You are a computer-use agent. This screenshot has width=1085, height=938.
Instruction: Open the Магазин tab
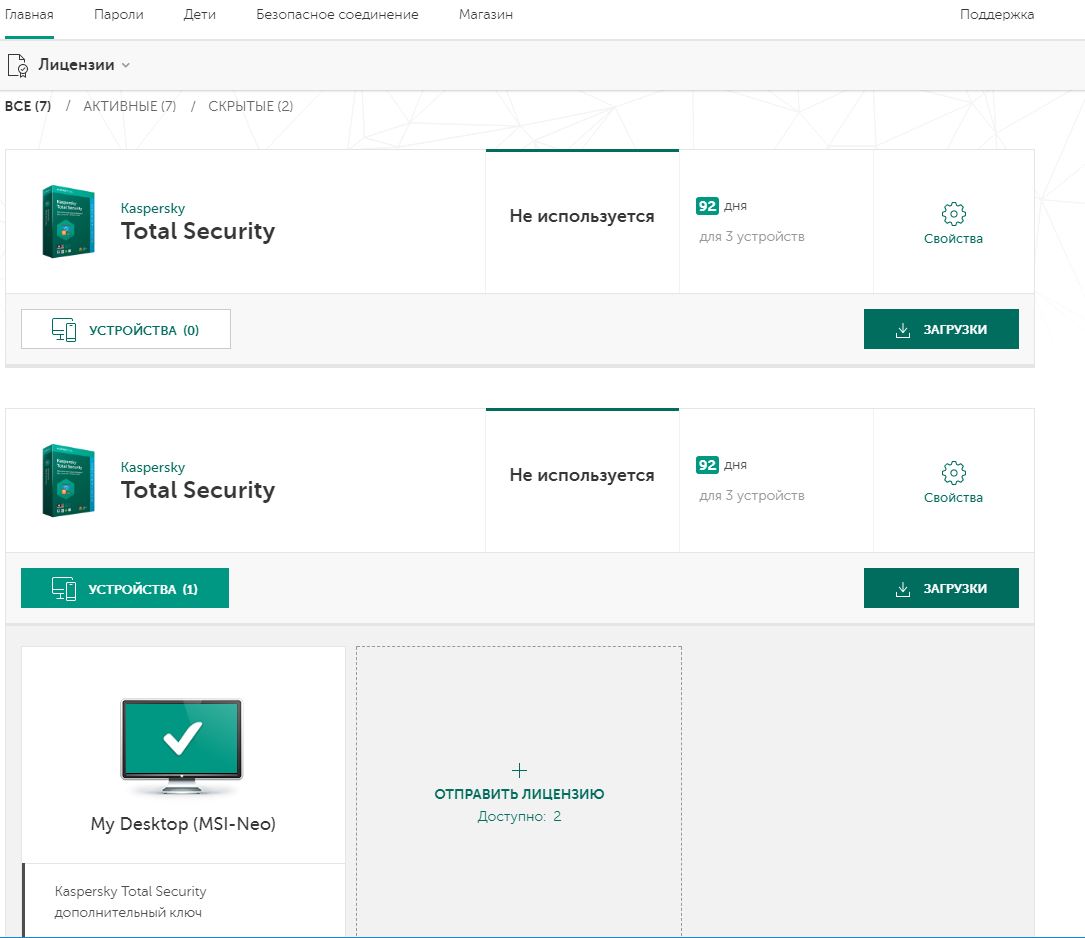point(486,15)
